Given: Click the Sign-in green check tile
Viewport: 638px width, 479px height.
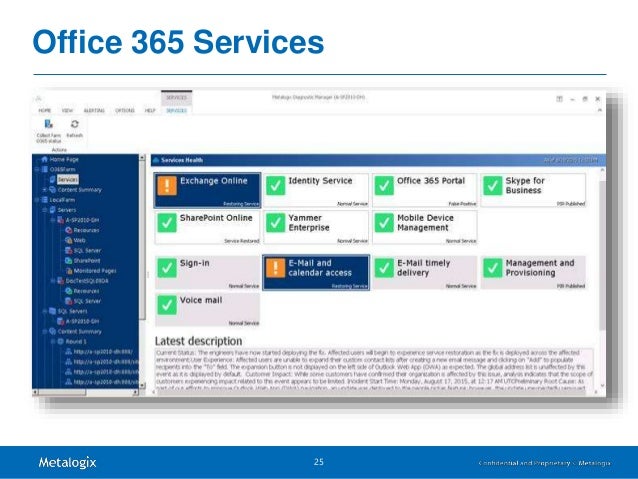Looking at the screenshot, I should click(208, 273).
